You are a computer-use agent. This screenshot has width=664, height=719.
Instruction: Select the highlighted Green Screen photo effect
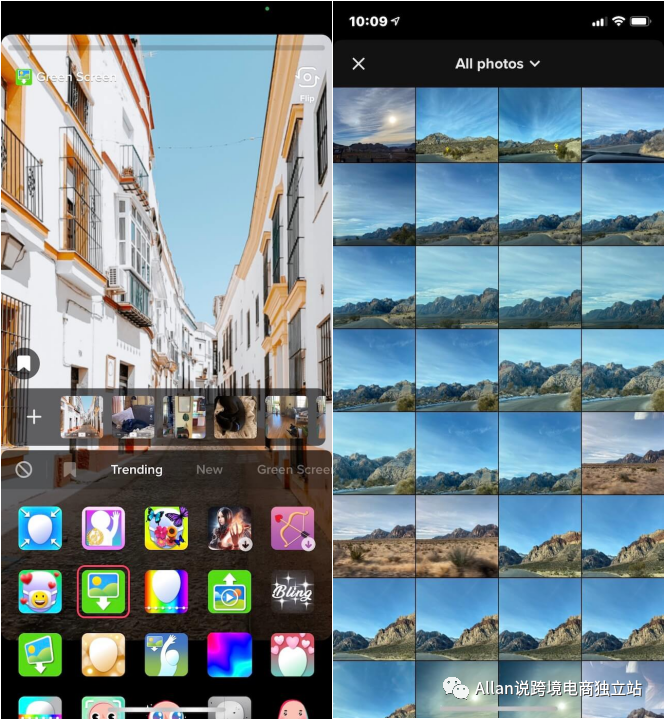103,592
